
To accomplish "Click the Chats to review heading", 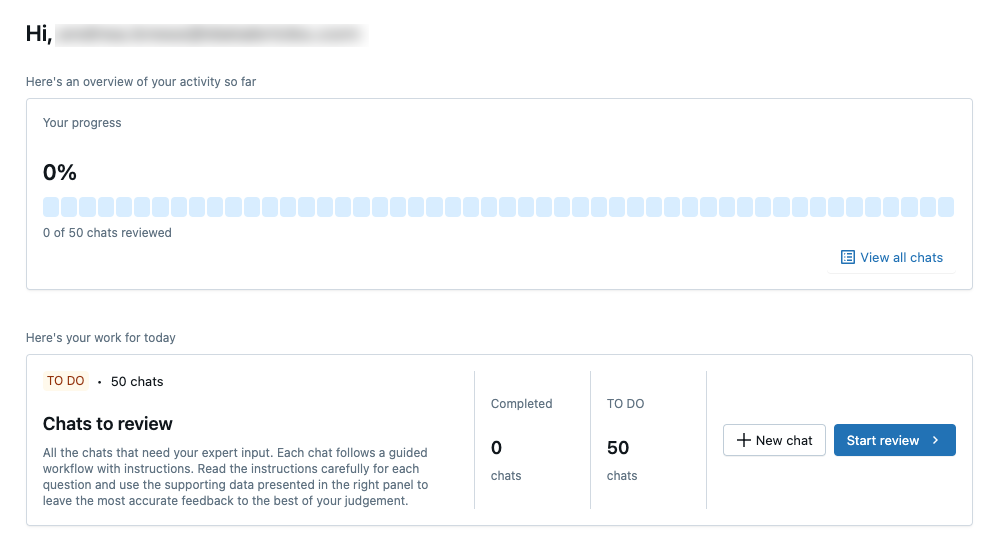I will click(x=108, y=423).
